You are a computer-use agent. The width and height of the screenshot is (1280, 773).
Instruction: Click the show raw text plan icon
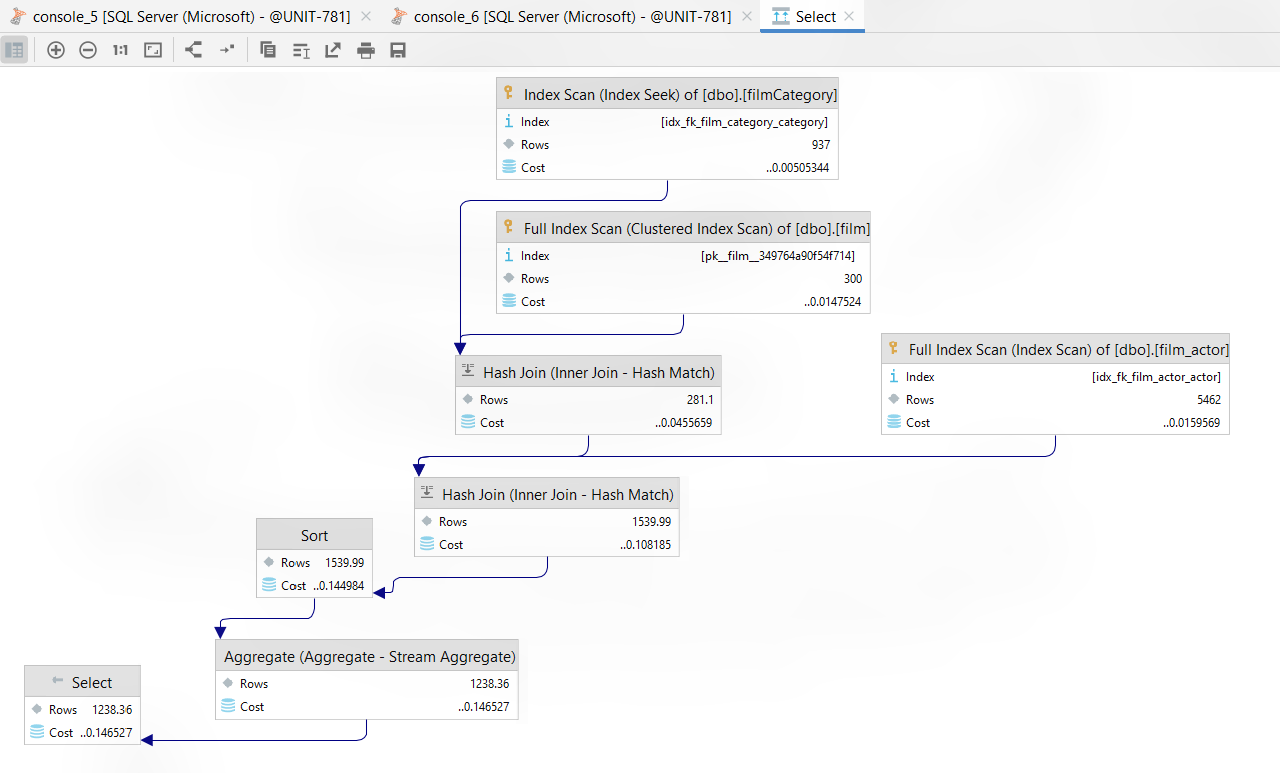pyautogui.click(x=301, y=50)
